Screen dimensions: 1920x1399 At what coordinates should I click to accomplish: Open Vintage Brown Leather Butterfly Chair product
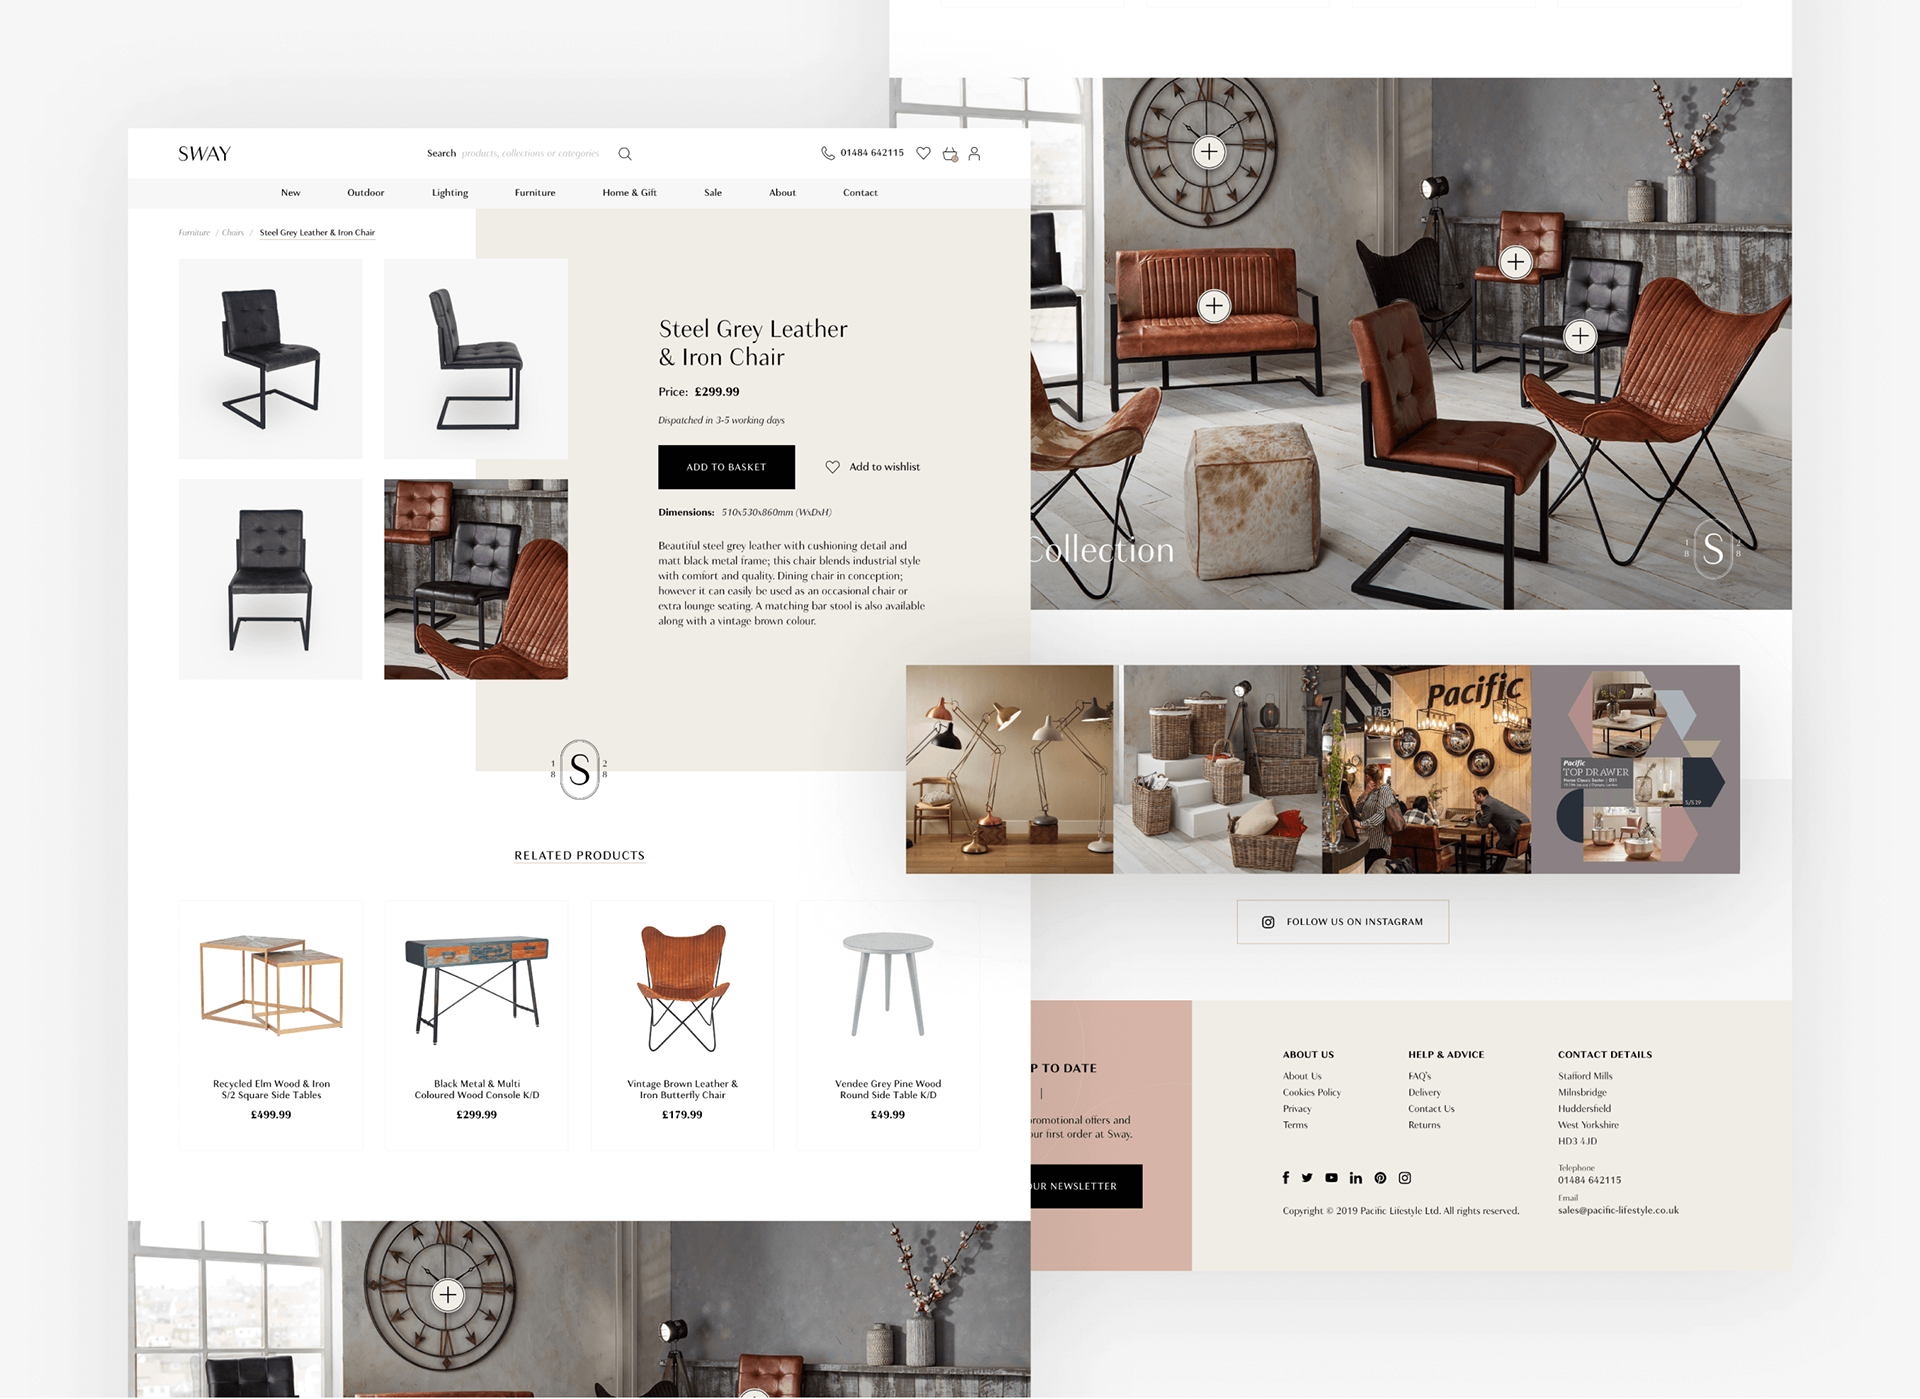[682, 1025]
